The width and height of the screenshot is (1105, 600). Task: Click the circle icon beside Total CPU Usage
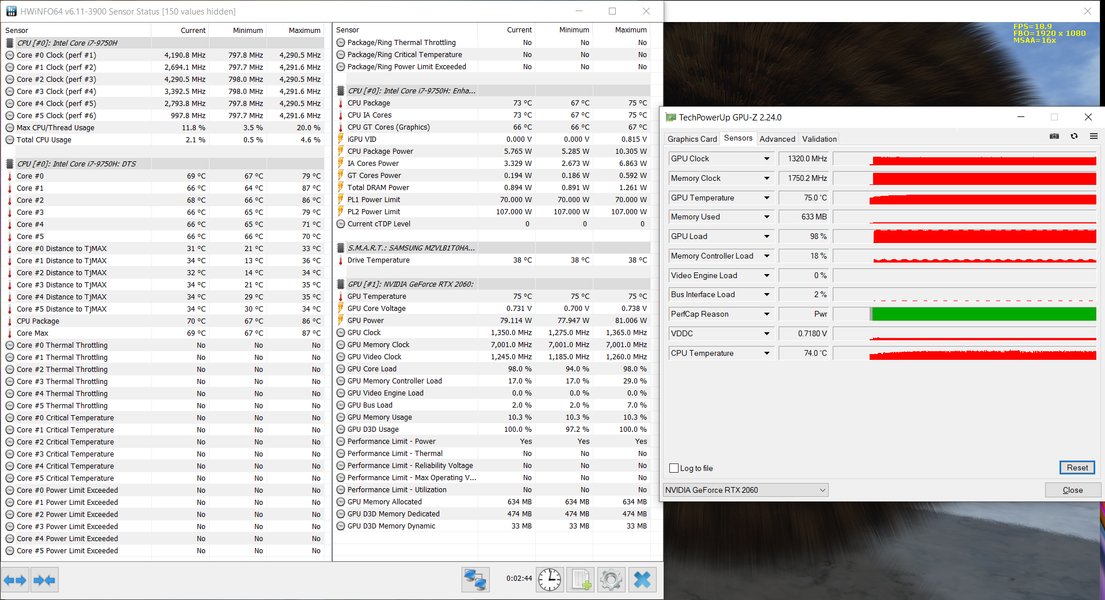10,140
